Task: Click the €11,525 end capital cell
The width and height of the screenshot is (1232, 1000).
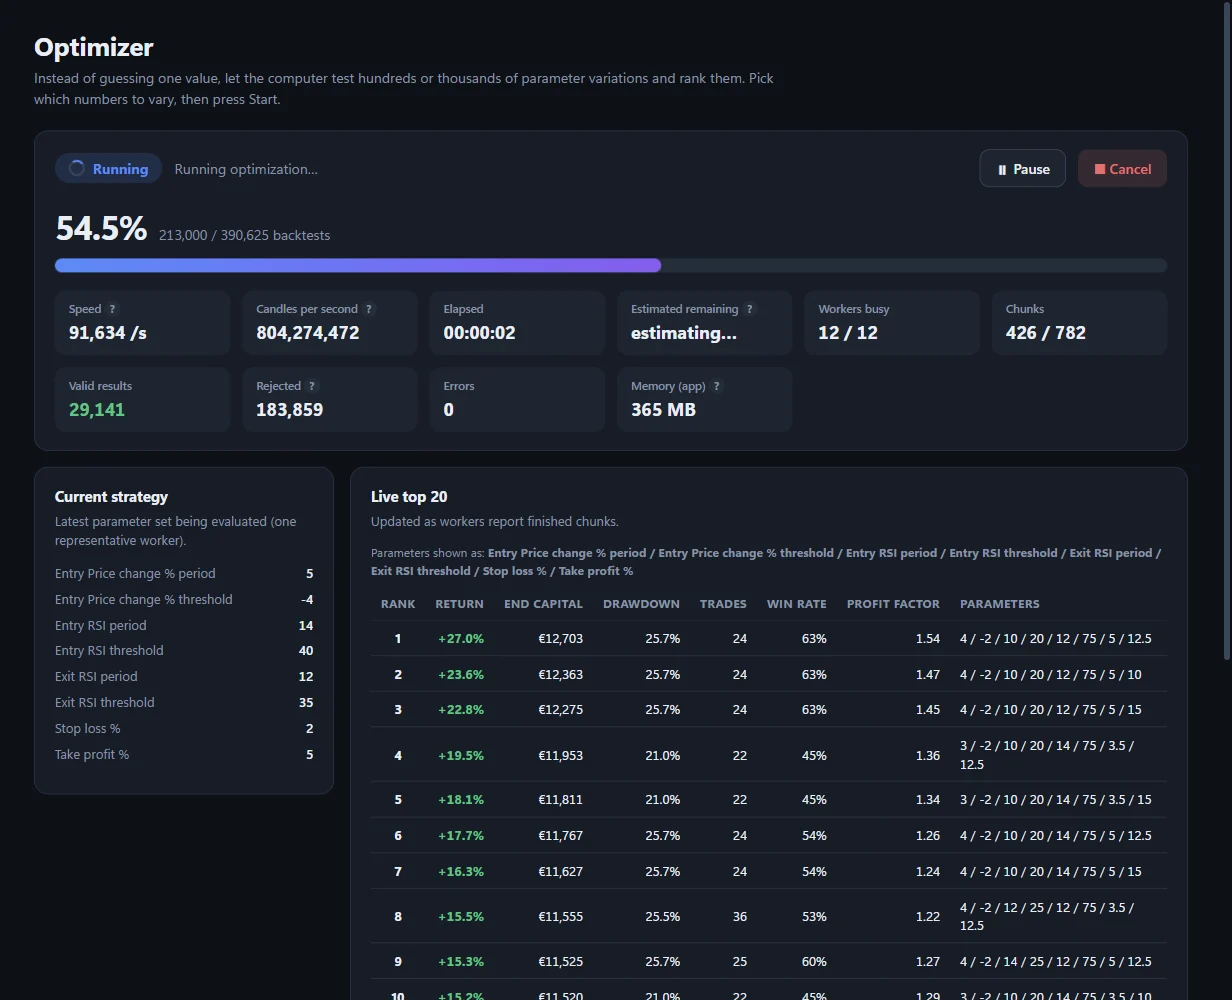Action: coord(560,961)
